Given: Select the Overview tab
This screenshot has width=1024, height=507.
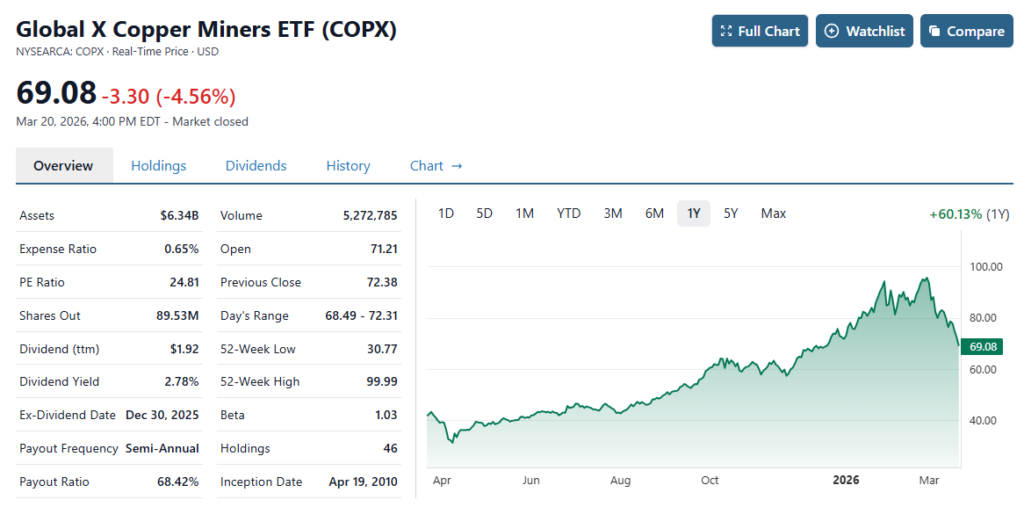Looking at the screenshot, I should pyautogui.click(x=64, y=166).
